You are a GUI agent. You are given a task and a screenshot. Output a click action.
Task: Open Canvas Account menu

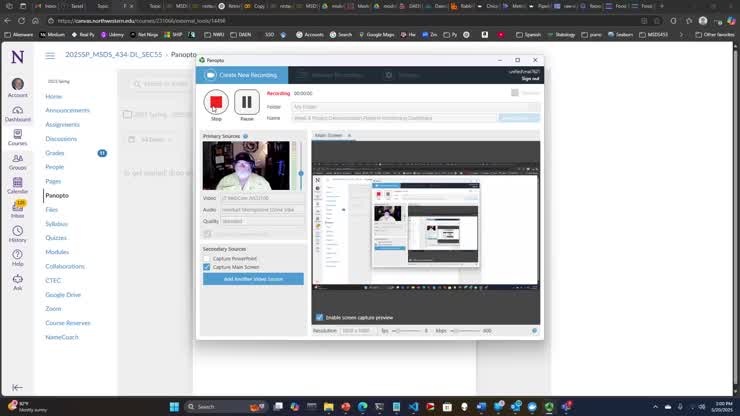[x=17, y=88]
